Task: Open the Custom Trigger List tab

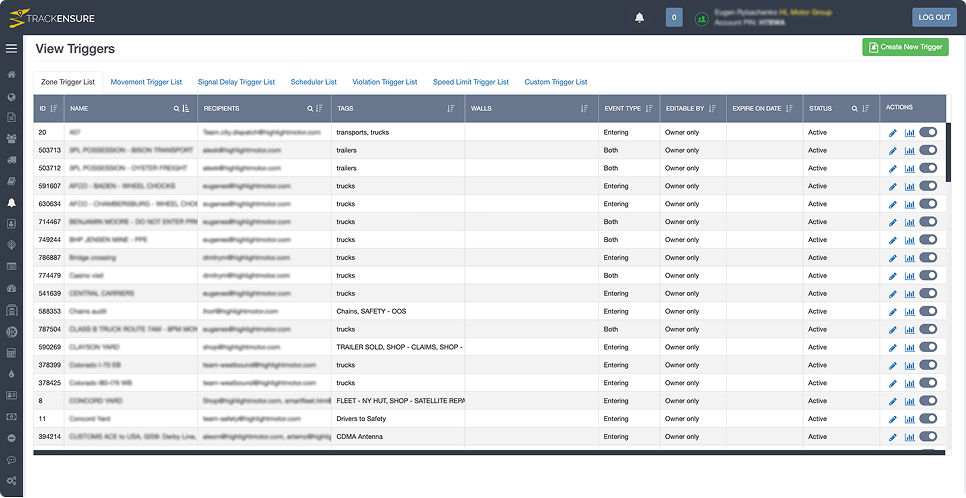Action: 556,82
